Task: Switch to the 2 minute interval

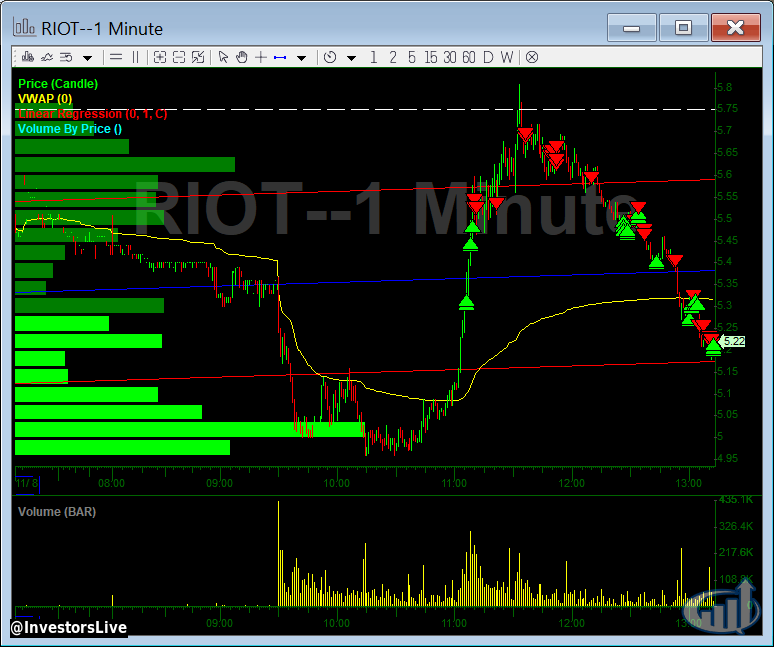Action: click(393, 58)
